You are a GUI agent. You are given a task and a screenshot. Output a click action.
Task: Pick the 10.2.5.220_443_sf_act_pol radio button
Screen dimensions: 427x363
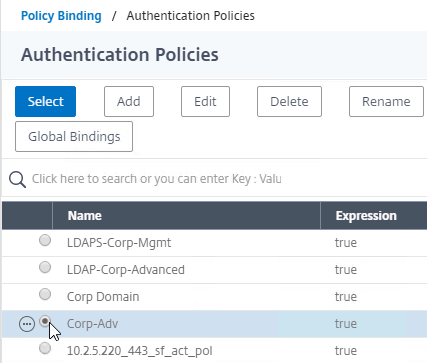tap(45, 348)
